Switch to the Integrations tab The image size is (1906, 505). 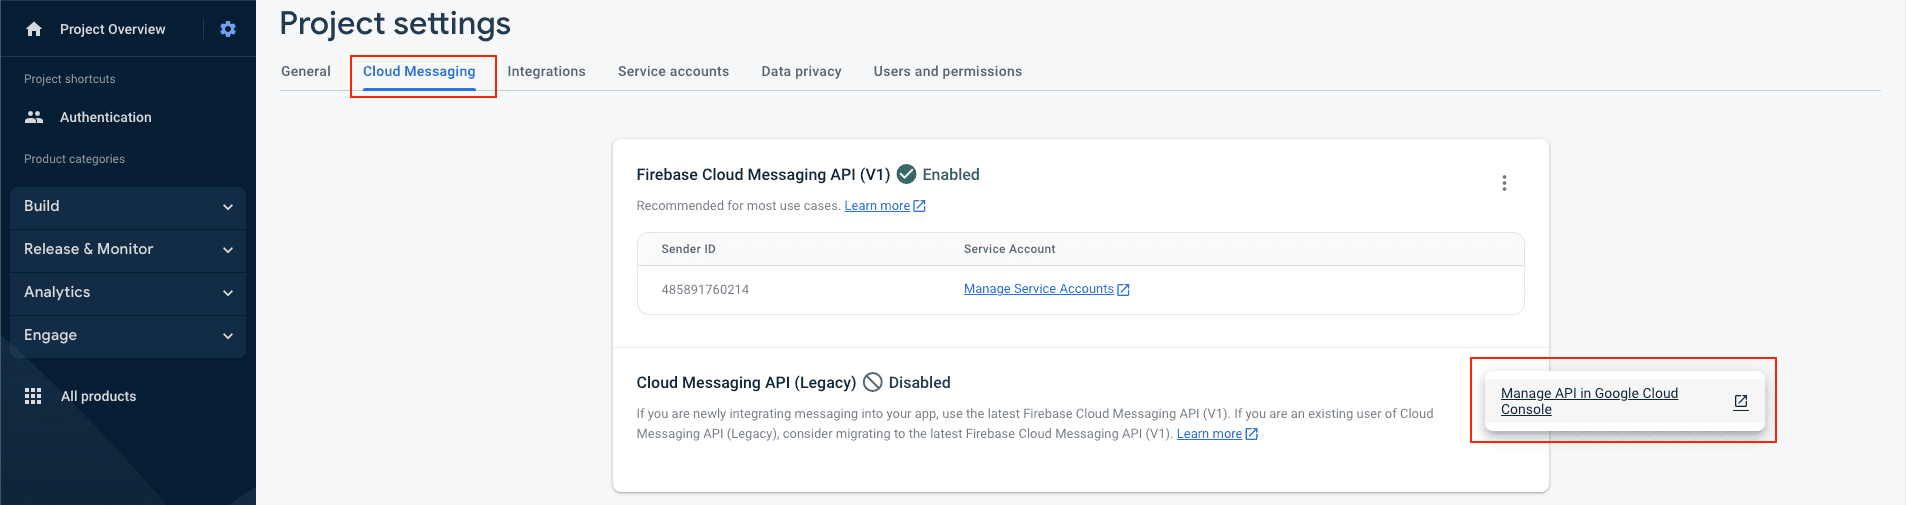[x=546, y=71]
